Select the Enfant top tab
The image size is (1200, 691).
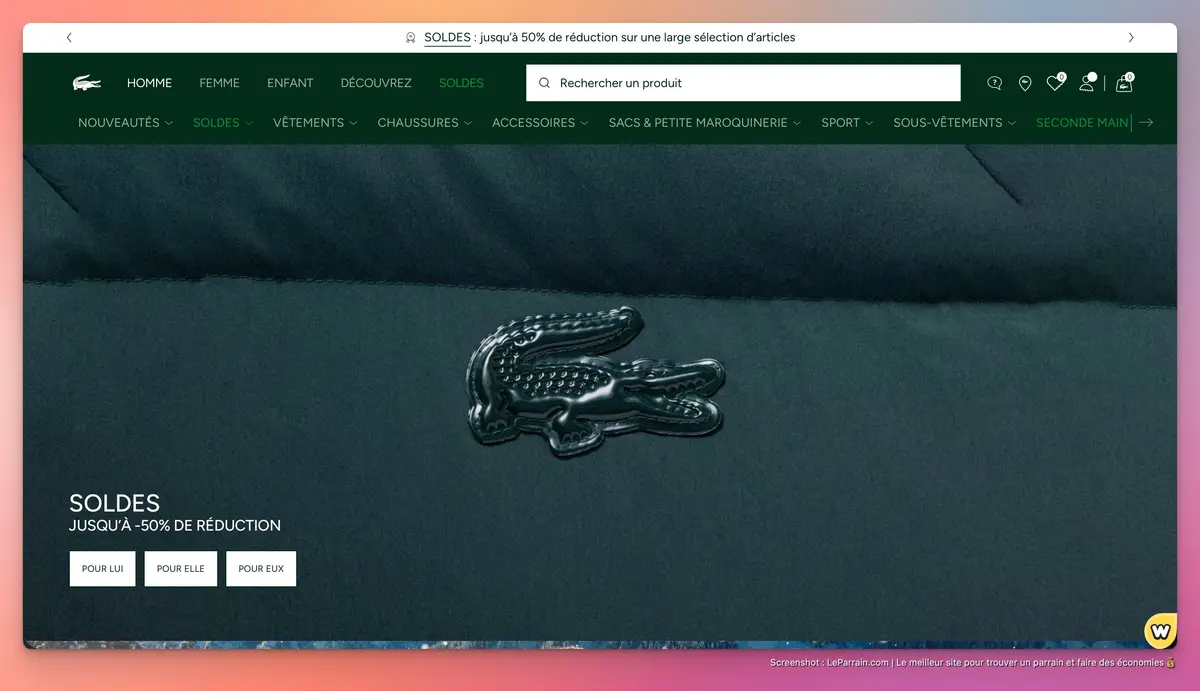[x=290, y=83]
